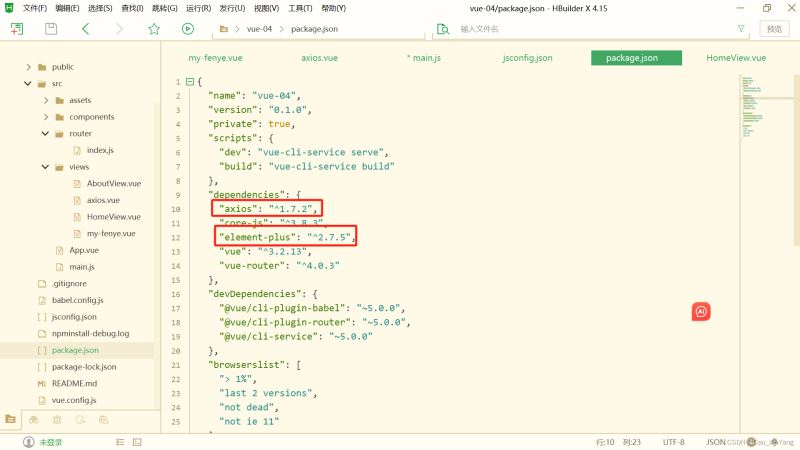Screen dimensions: 800x450
Task: Click the 行:10 line indicator in status bar
Action: coord(605,442)
